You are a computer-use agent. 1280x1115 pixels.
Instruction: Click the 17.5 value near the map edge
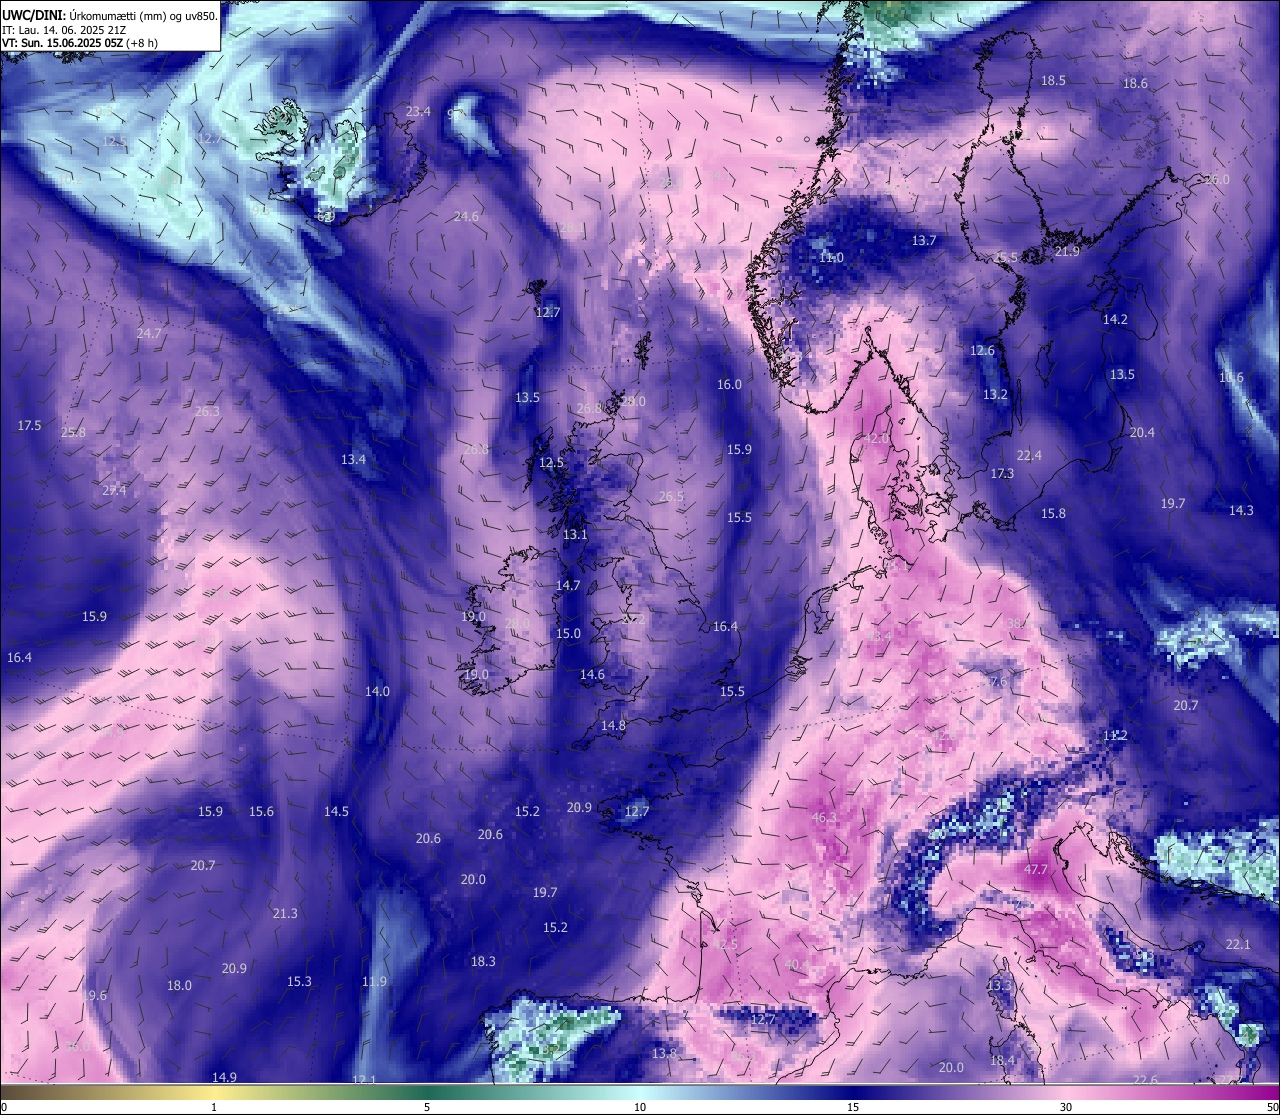tap(30, 425)
